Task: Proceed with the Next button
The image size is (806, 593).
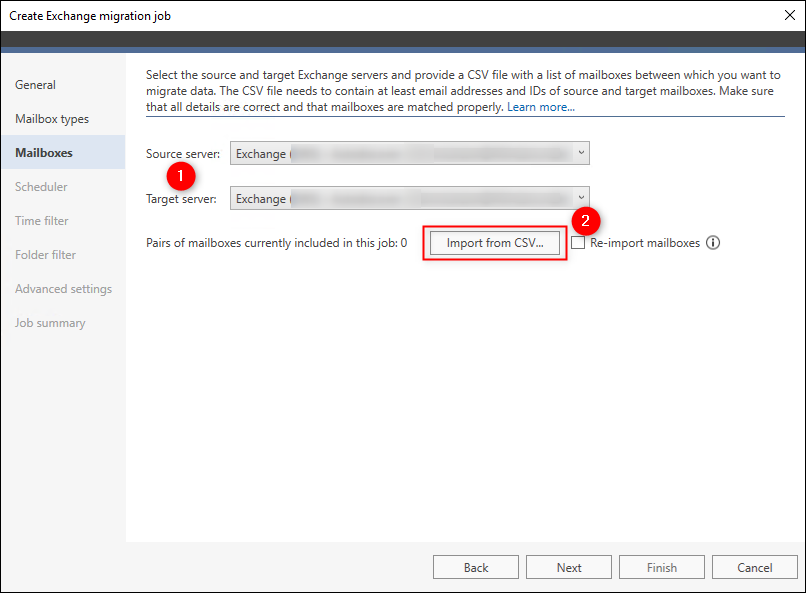Action: tap(569, 567)
